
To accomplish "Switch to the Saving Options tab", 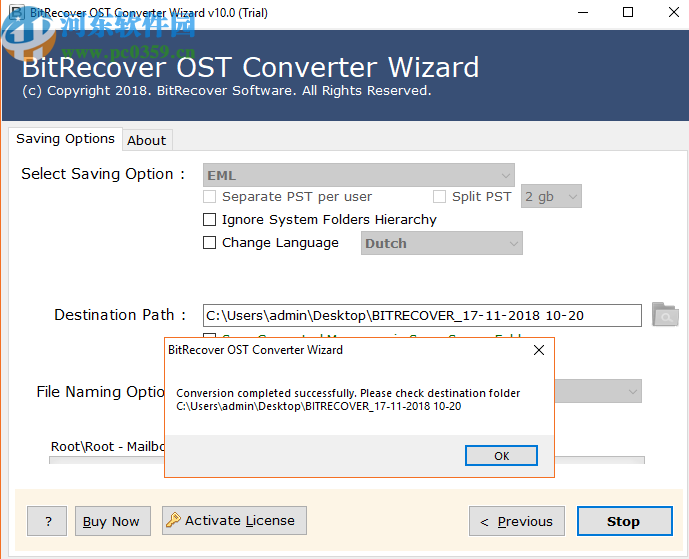I will click(x=65, y=139).
